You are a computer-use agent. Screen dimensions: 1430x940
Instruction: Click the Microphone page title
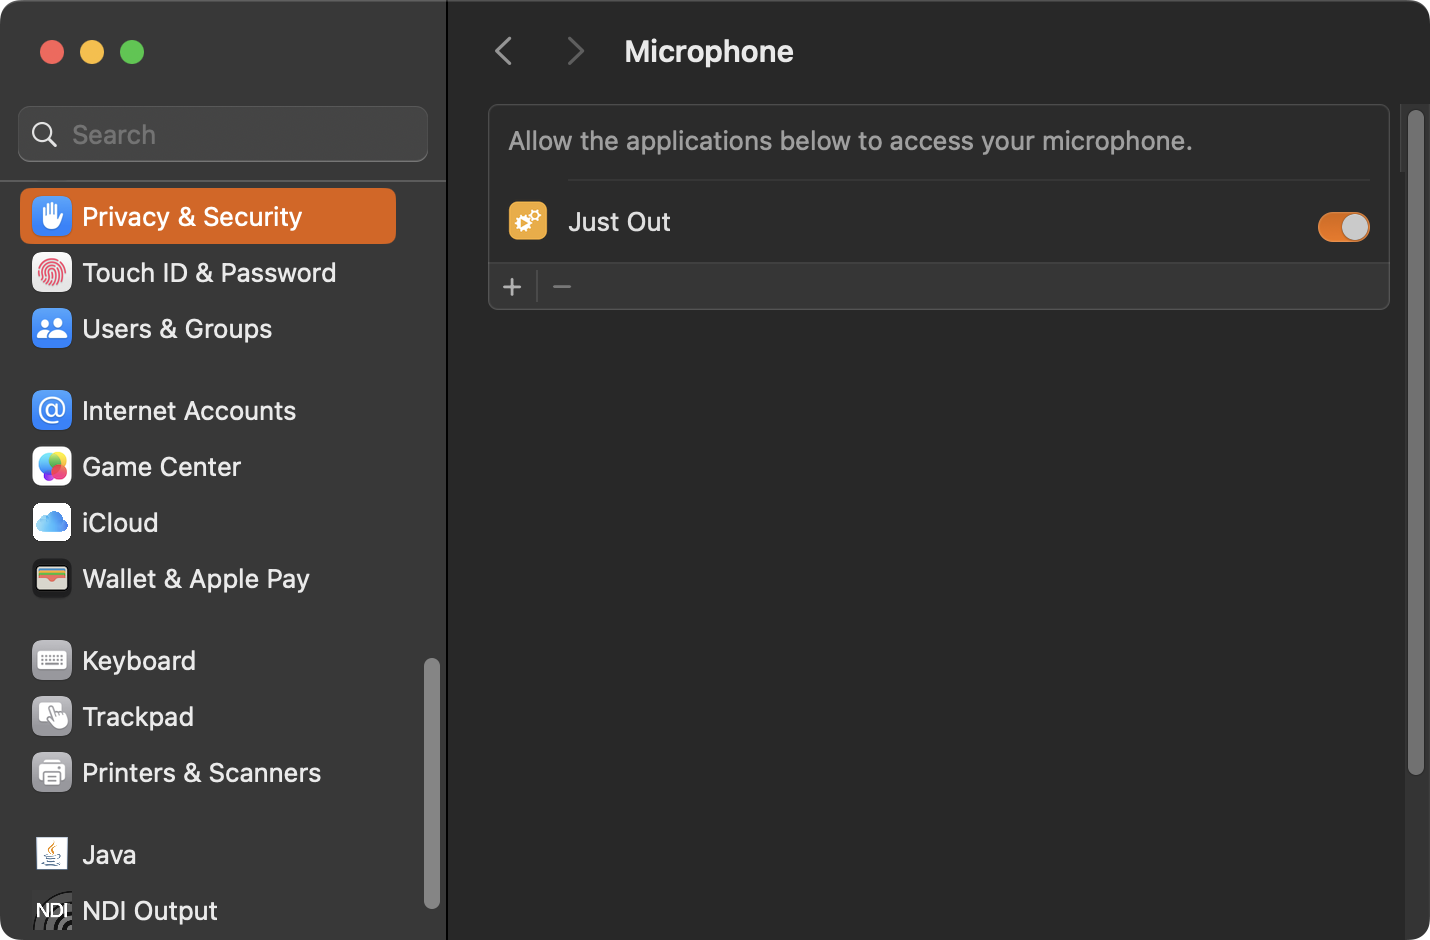pos(709,51)
